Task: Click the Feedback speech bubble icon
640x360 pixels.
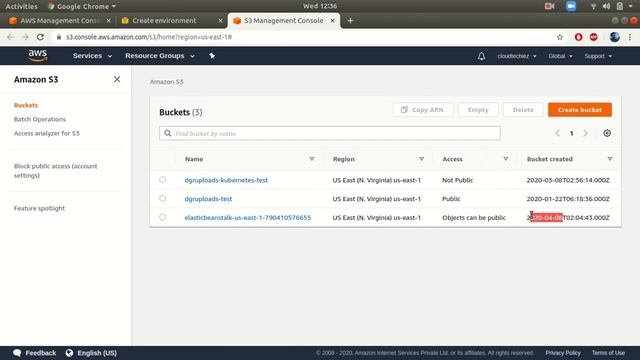Action: 17,353
